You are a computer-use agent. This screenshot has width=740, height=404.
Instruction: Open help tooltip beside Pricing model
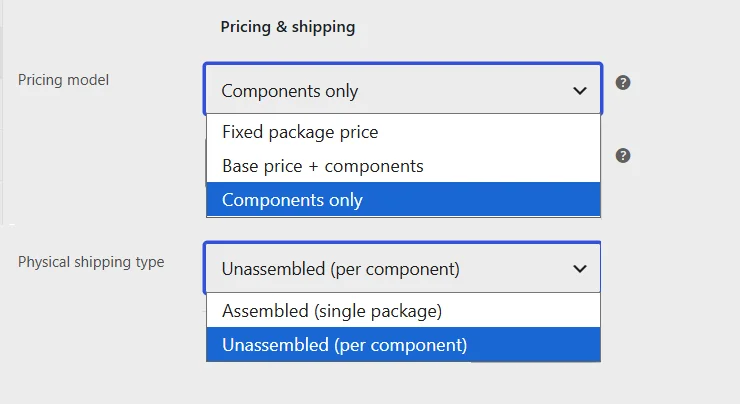point(623,83)
